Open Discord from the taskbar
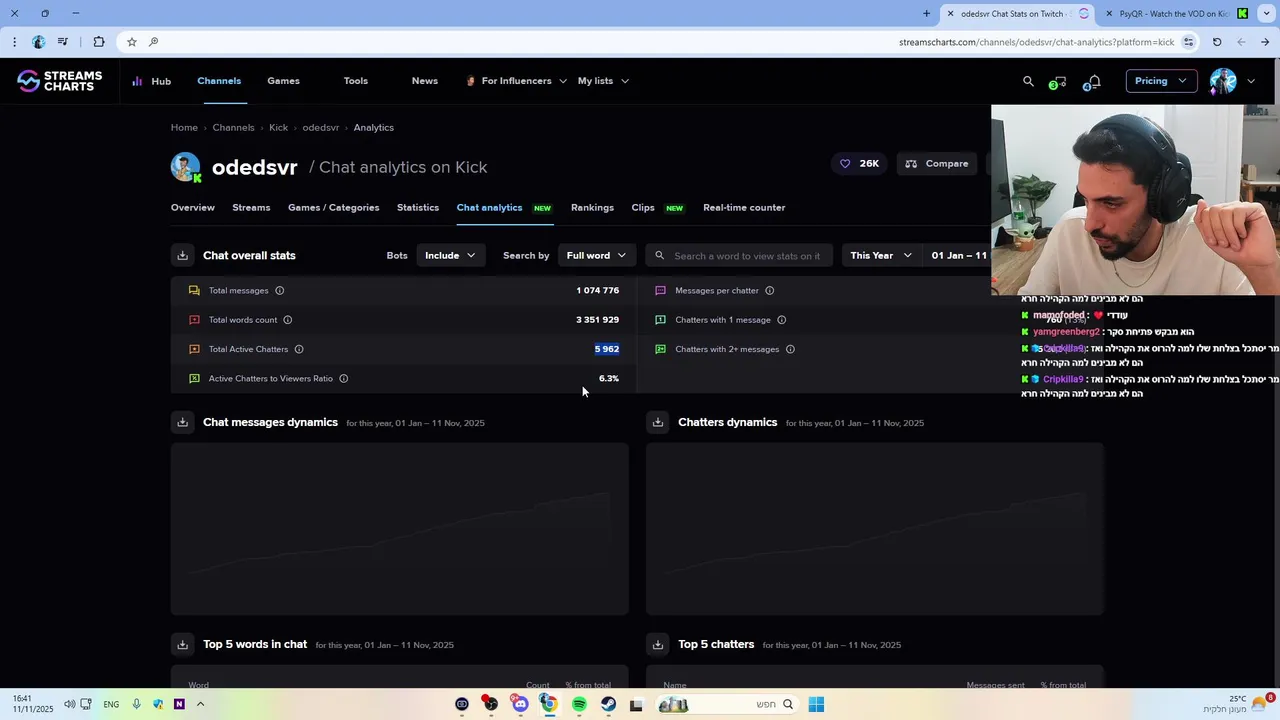The width and height of the screenshot is (1280, 720). pos(520,705)
